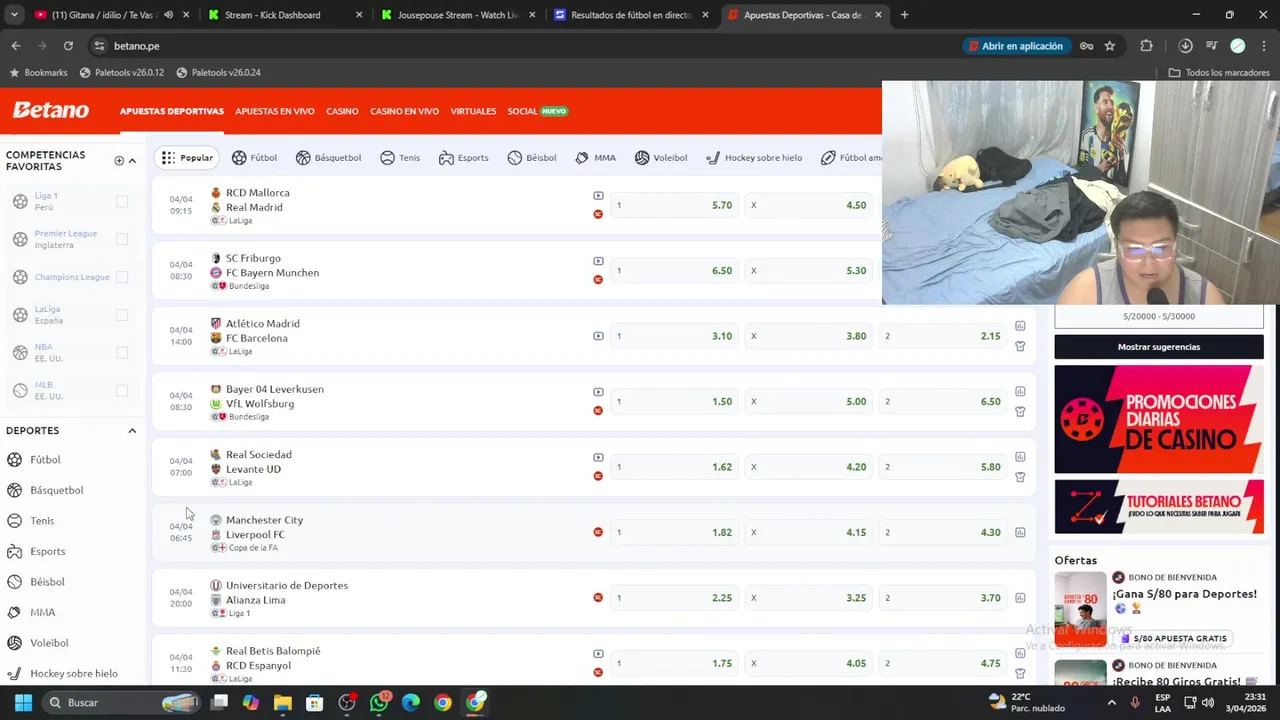
Task: Switch to Resultados de fútbol browser tab
Action: point(631,15)
